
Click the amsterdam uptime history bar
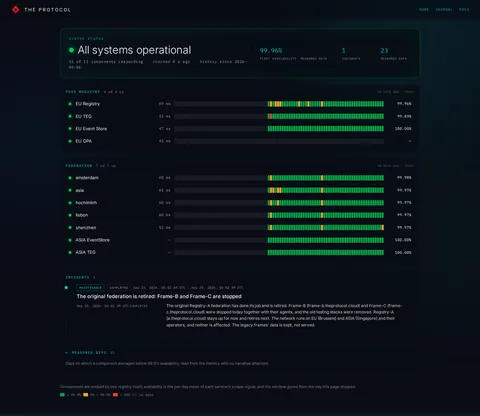point(279,178)
